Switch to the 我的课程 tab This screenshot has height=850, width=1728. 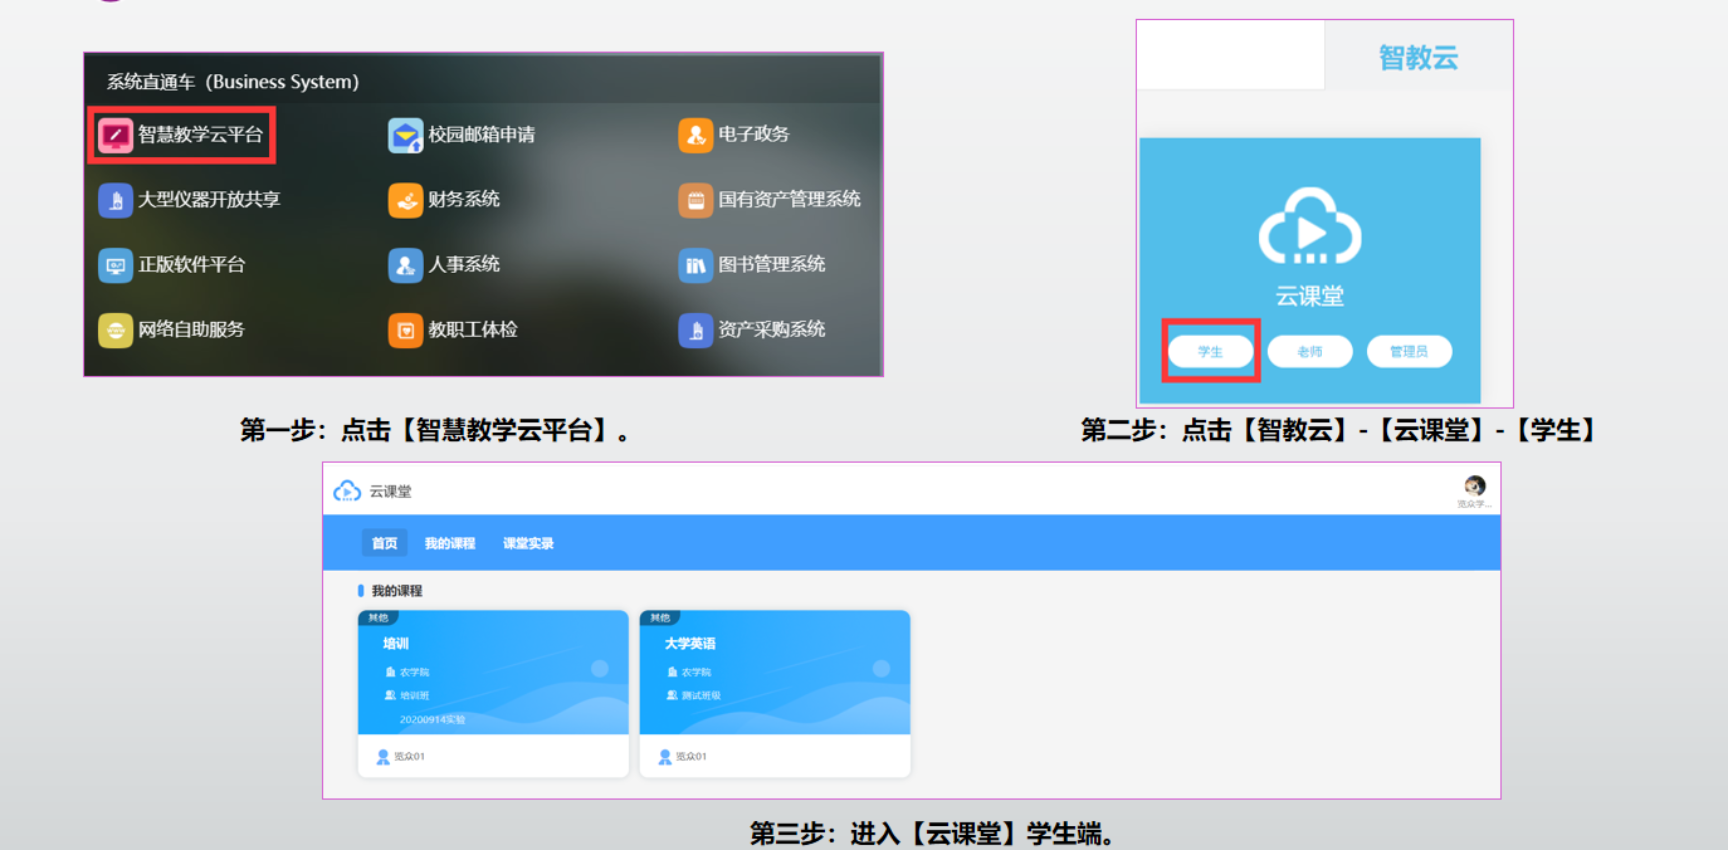(449, 543)
